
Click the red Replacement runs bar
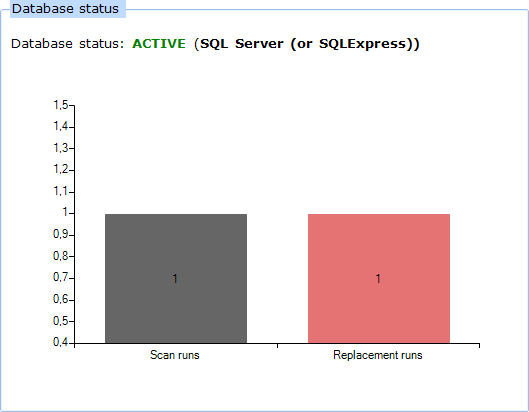tap(379, 279)
